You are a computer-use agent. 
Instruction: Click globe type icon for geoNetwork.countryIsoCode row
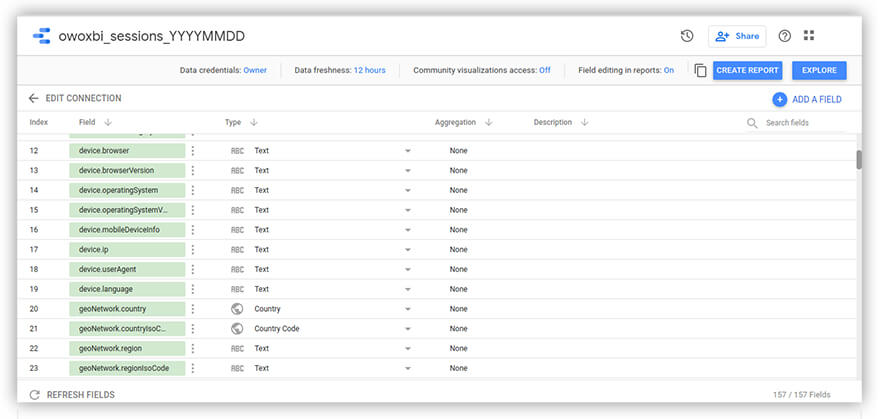pyautogui.click(x=237, y=329)
